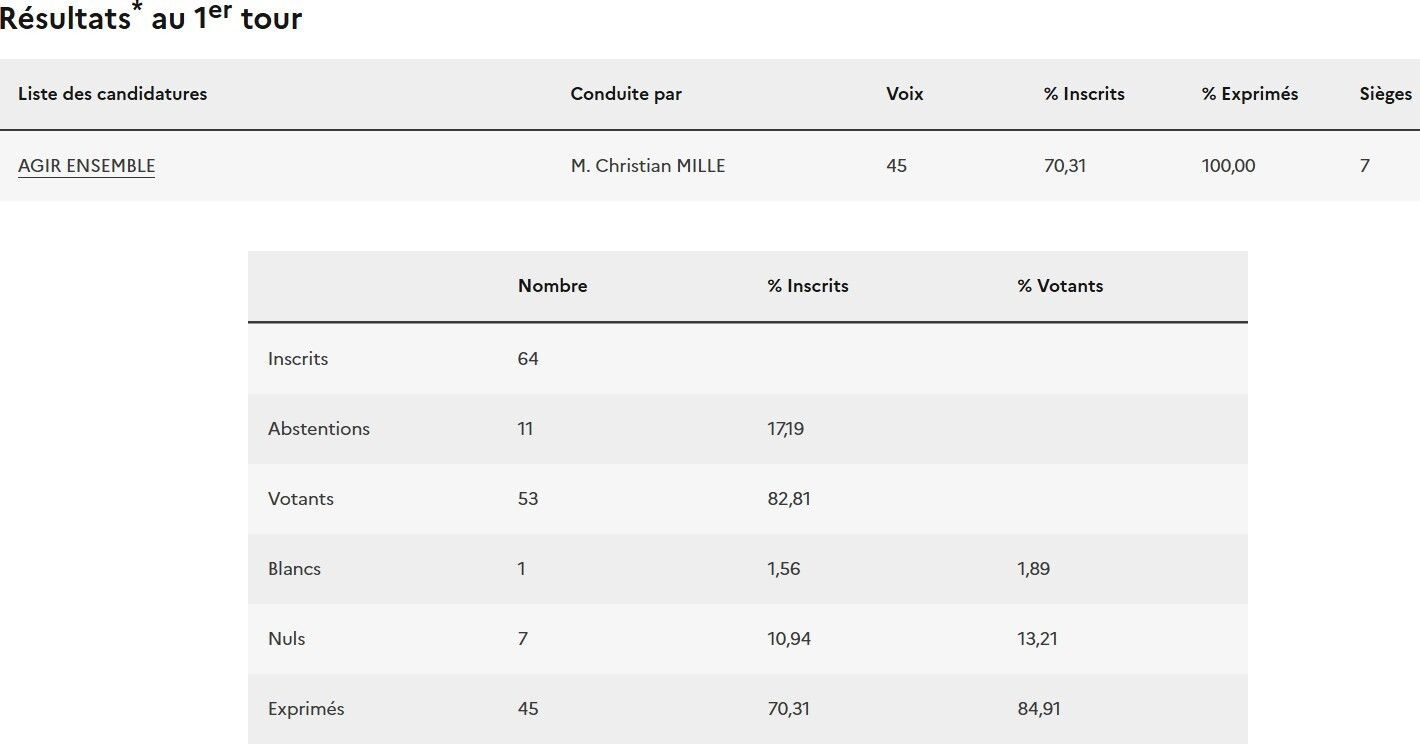This screenshot has height=753, width=1420.
Task: Click the 82,81 votants percentage
Action: pyautogui.click(x=788, y=499)
